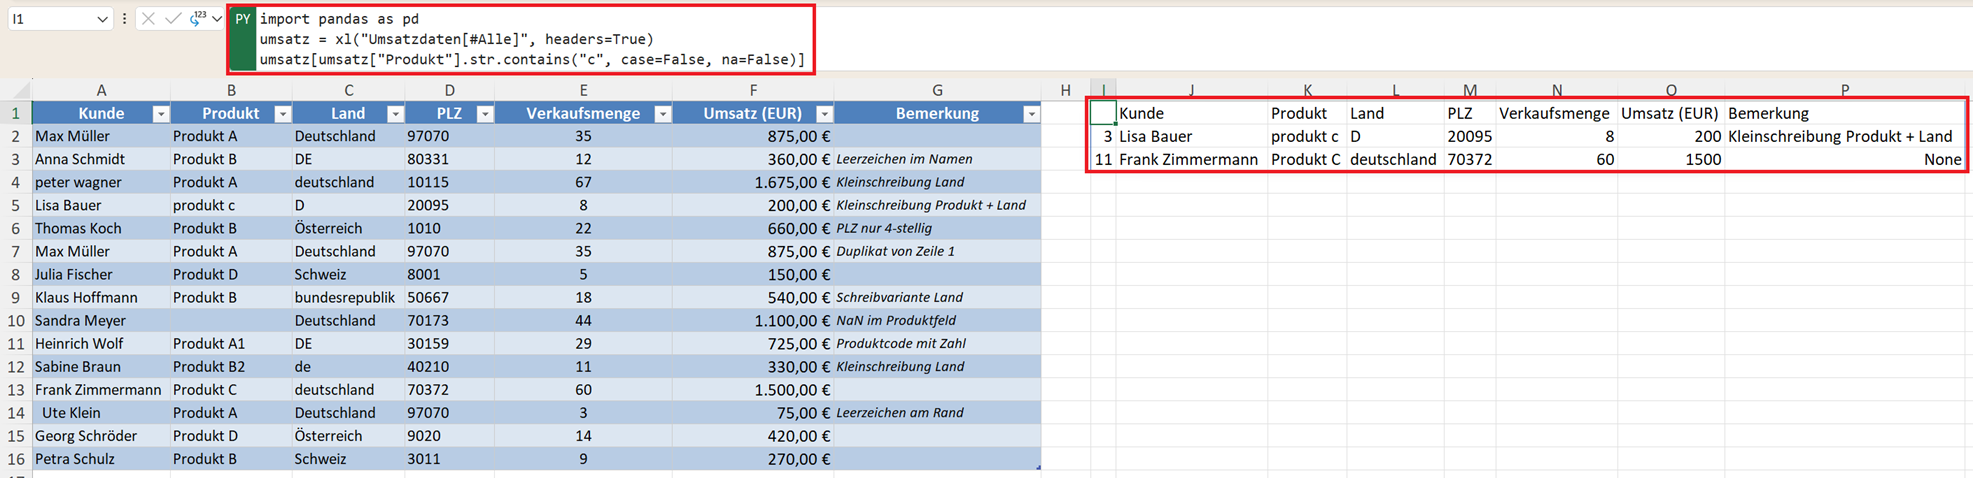Screen dimensions: 1973x478
Task: Click the cancel (X) formula bar icon
Action: 148,19
